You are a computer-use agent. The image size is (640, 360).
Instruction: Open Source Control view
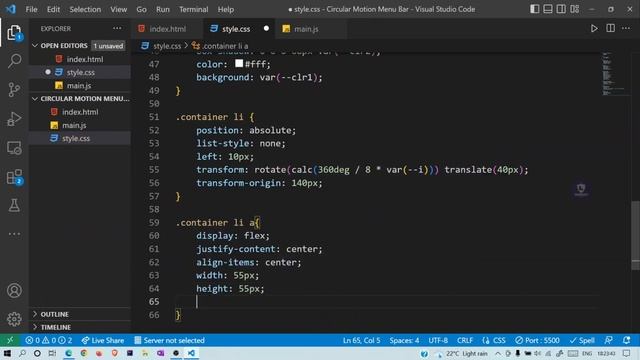pos(14,89)
